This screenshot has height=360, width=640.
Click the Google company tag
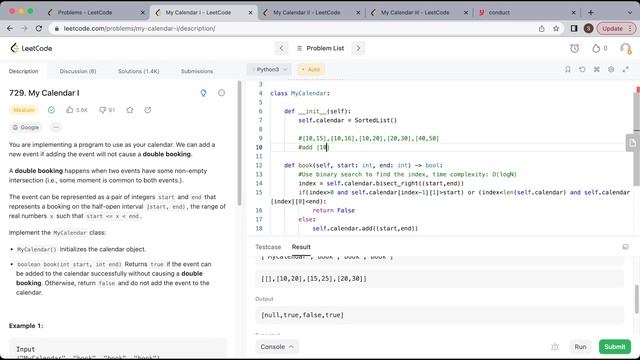pyautogui.click(x=25, y=127)
